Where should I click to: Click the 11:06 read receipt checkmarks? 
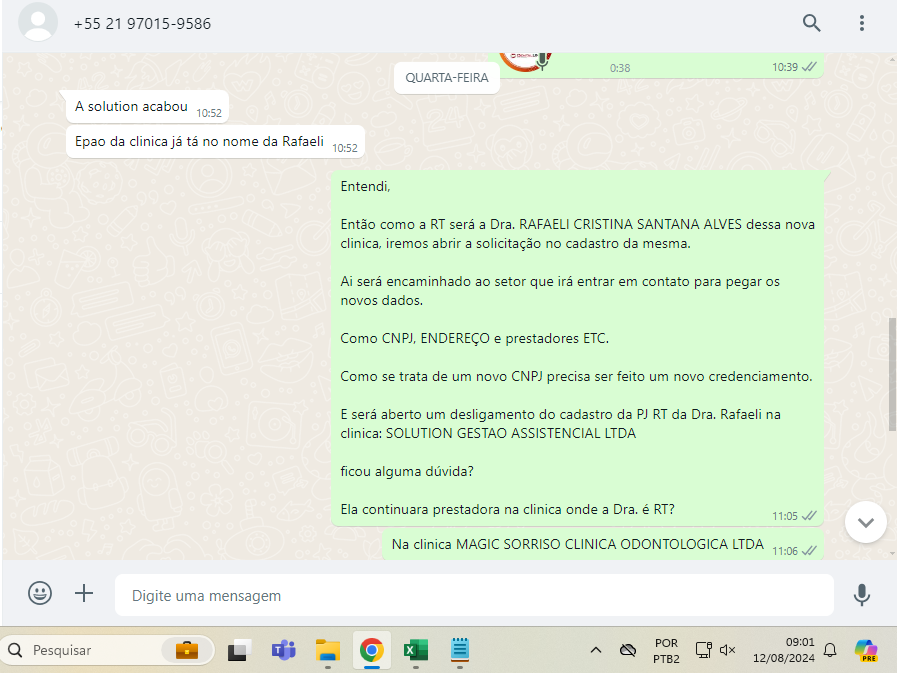809,551
